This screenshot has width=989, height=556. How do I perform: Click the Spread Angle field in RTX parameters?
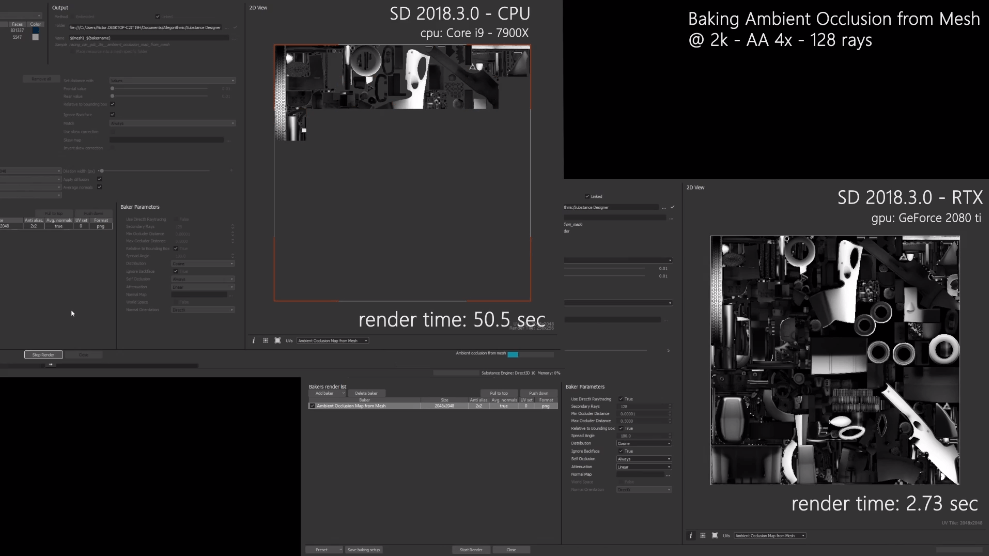[x=643, y=436]
